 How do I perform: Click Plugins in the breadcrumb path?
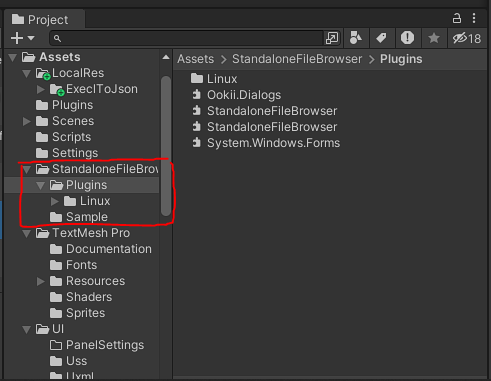click(401, 59)
